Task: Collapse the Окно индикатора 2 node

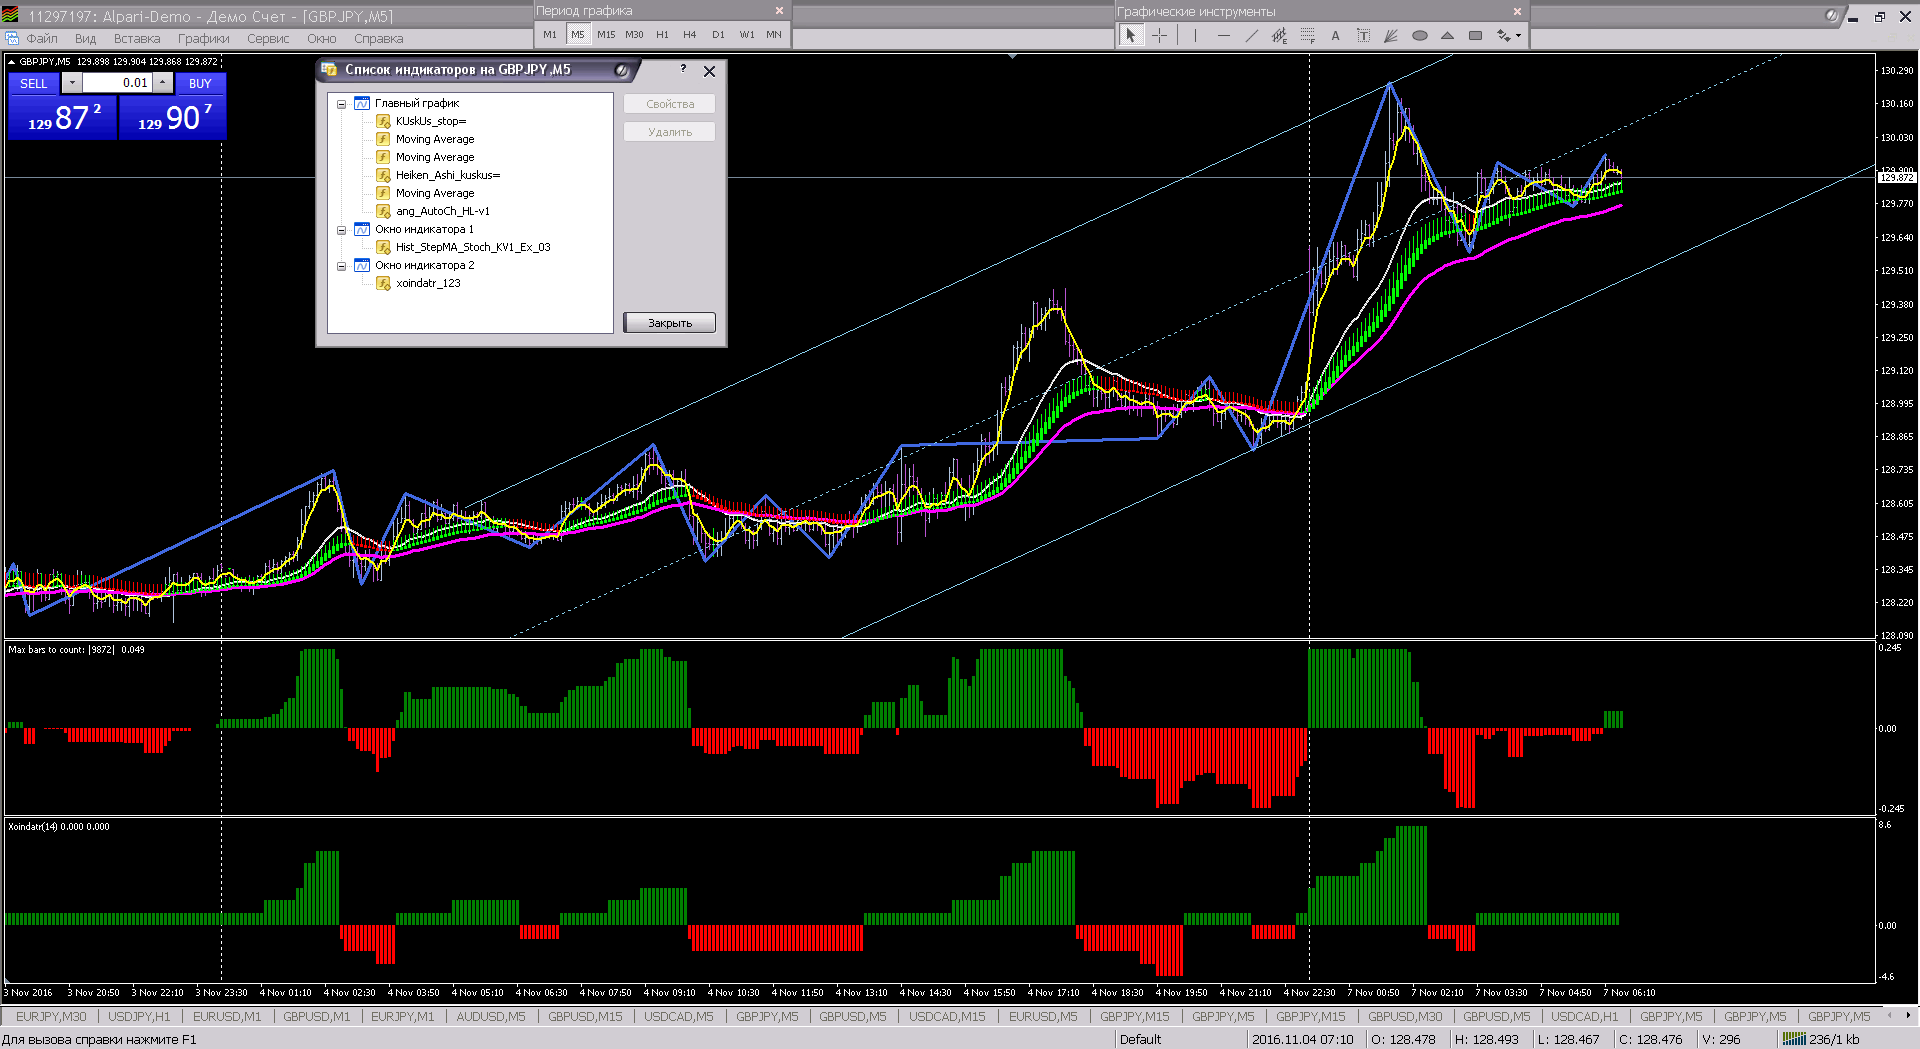Action: point(342,266)
